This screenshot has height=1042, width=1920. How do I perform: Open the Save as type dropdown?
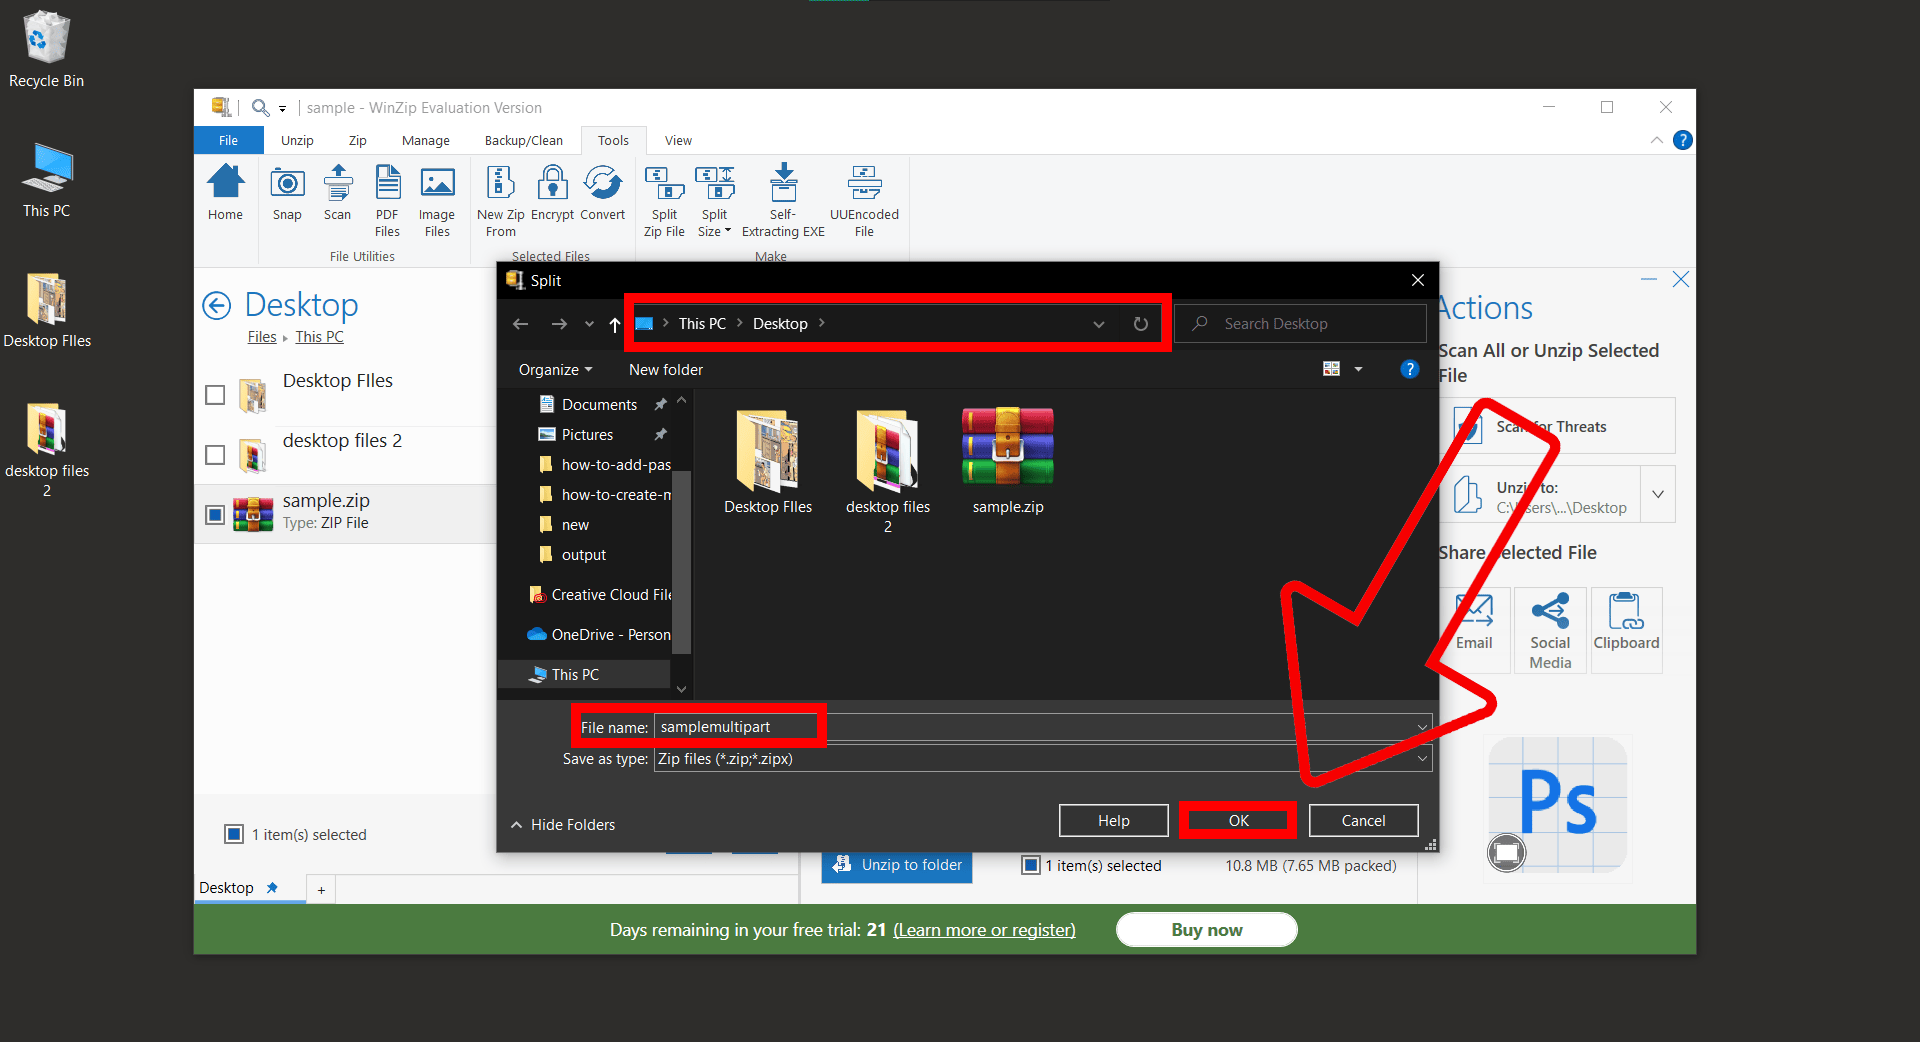click(1421, 759)
